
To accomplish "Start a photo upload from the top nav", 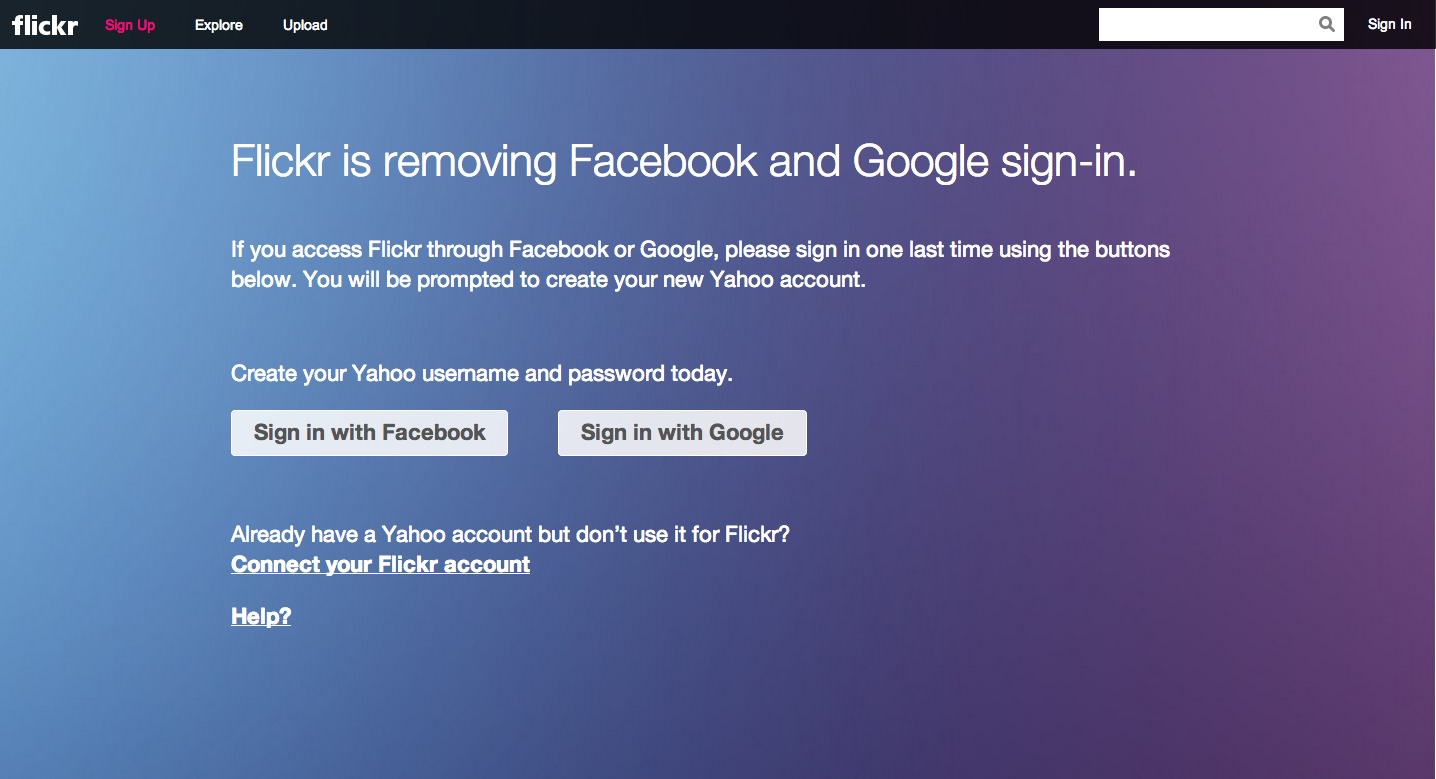I will pyautogui.click(x=305, y=25).
